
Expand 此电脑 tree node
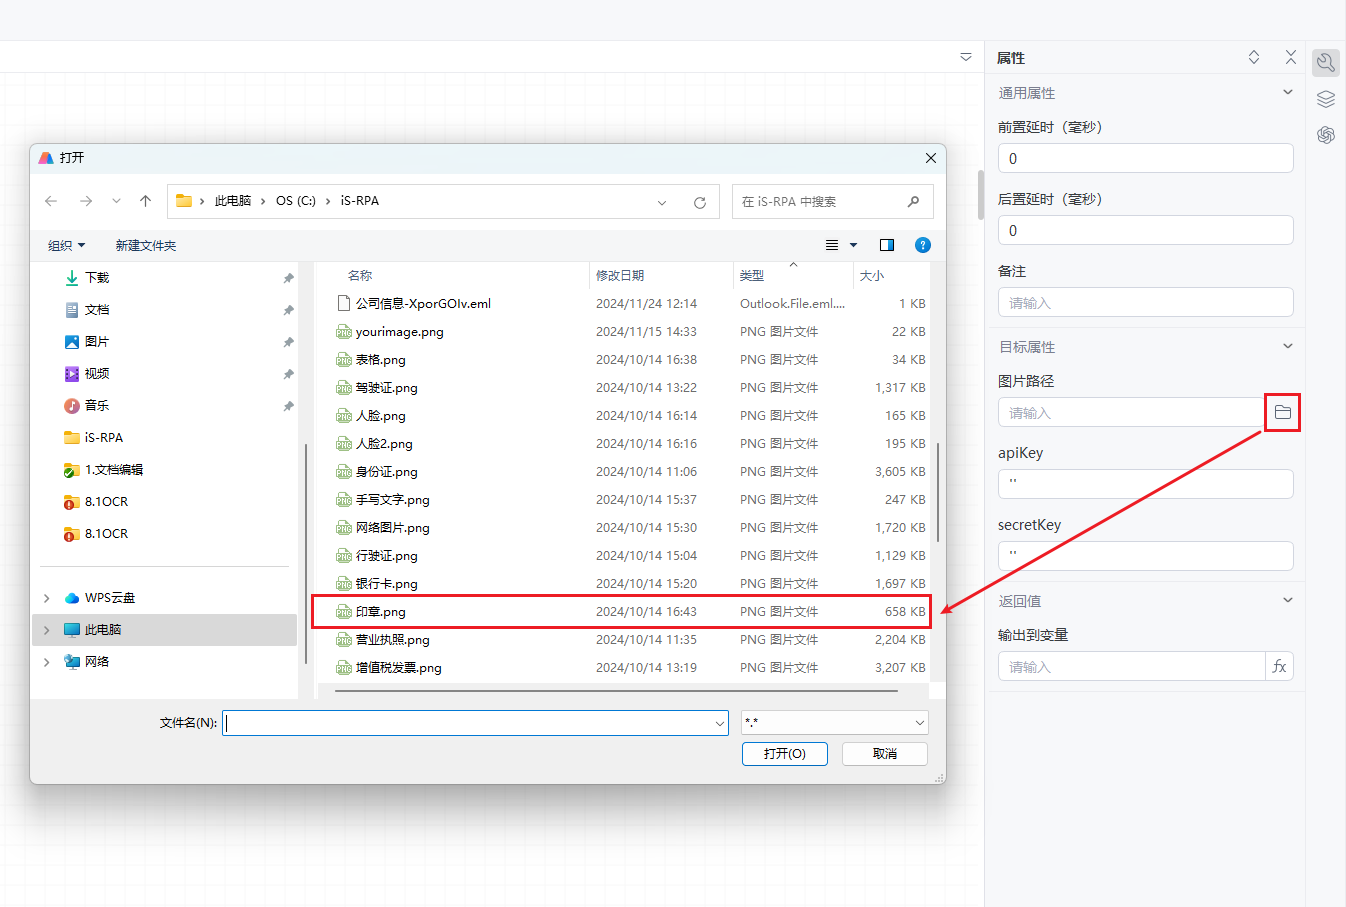tap(47, 630)
